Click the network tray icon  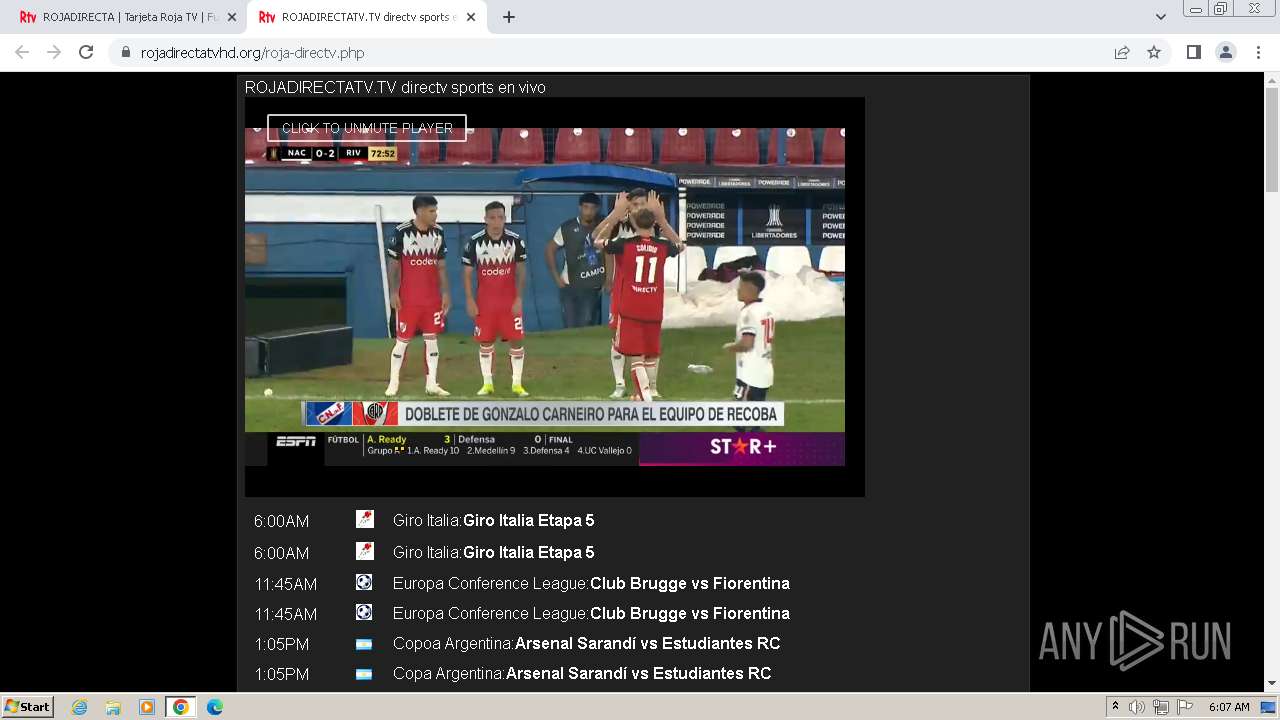[x=1160, y=707]
